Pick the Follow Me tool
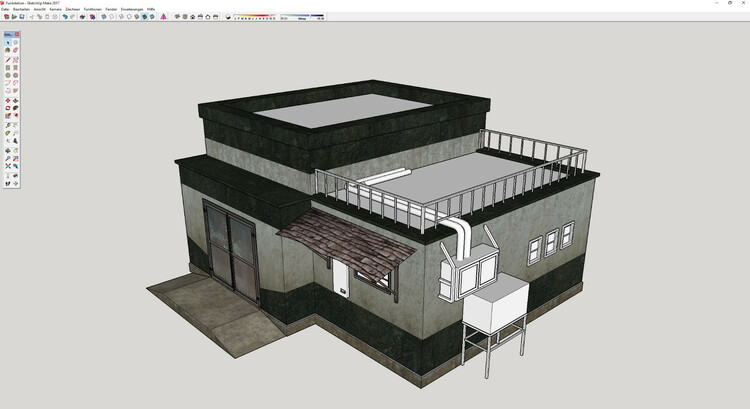This screenshot has height=409, width=750. pos(16,108)
